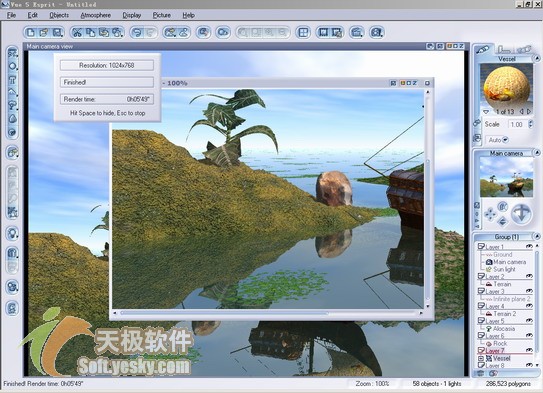Open the Objects menu
Screen dimensions: 543x393
pyautogui.click(x=59, y=15)
